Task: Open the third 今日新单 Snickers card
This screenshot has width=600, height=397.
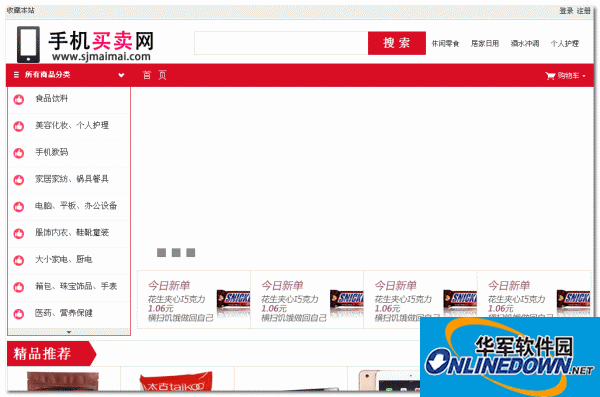Action: 421,299
